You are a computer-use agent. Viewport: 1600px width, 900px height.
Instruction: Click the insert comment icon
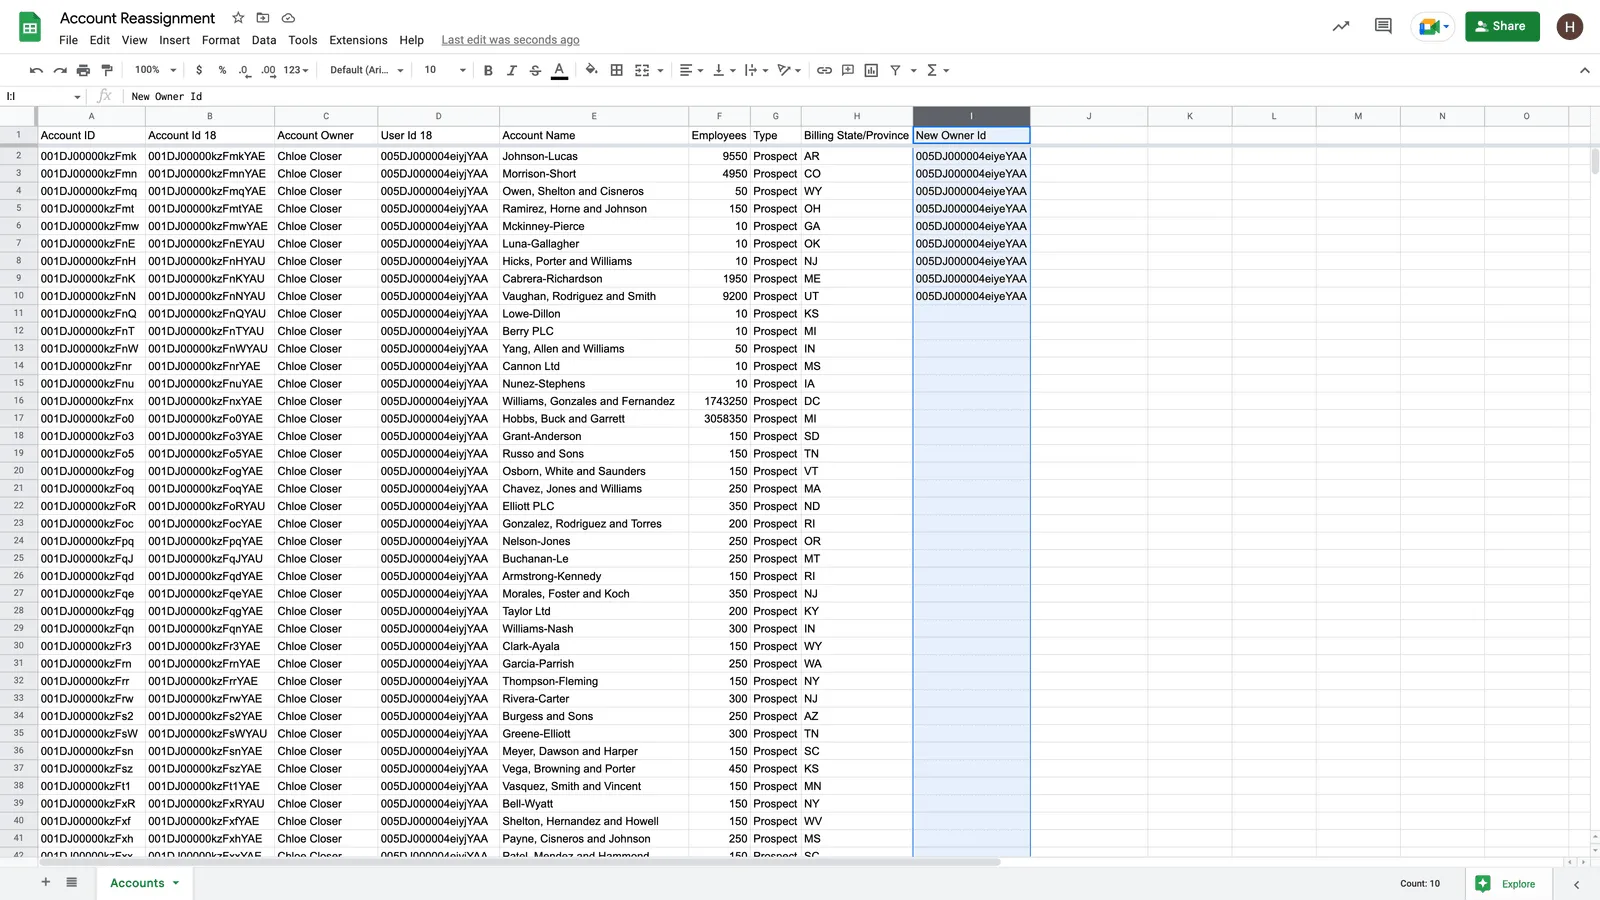pos(848,70)
